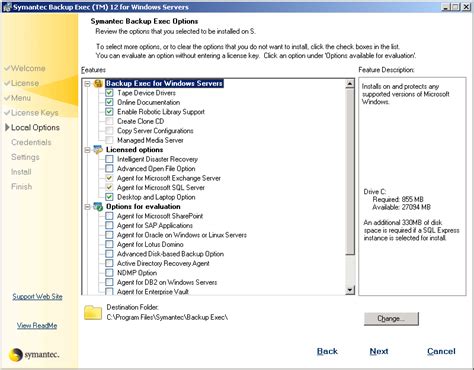Click the features list scroll down arrow
The width and height of the screenshot is (474, 370).
tap(350, 290)
